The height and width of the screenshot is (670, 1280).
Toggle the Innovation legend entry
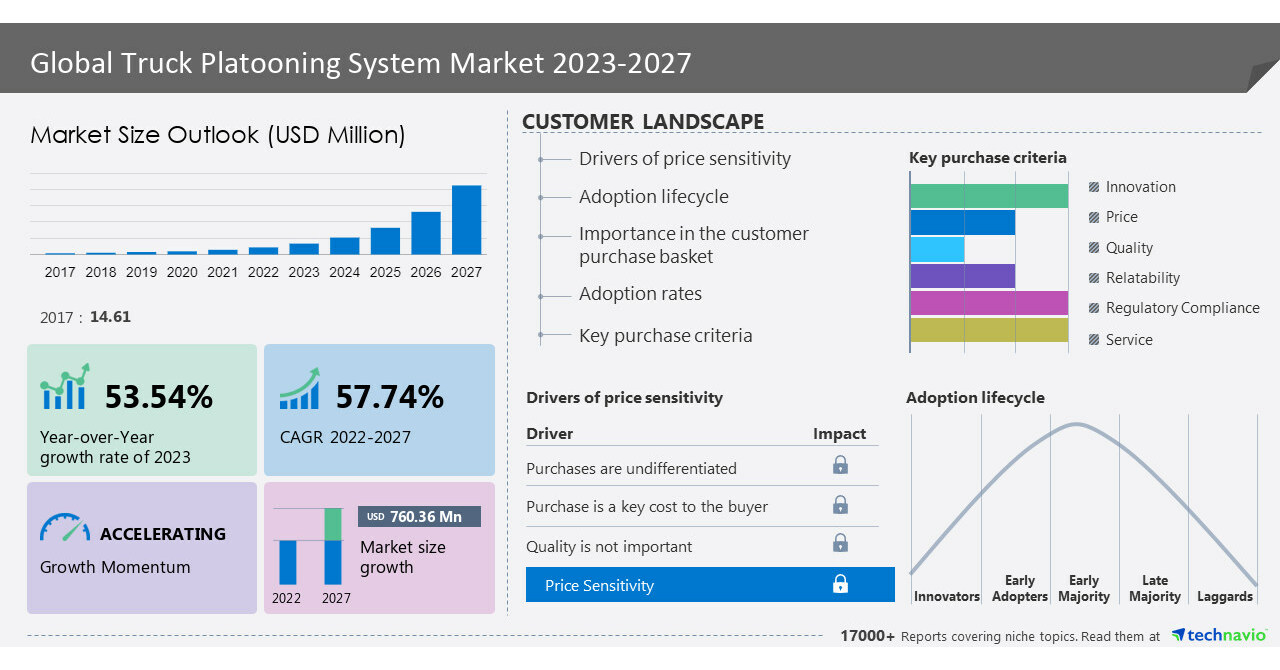pyautogui.click(x=1139, y=187)
